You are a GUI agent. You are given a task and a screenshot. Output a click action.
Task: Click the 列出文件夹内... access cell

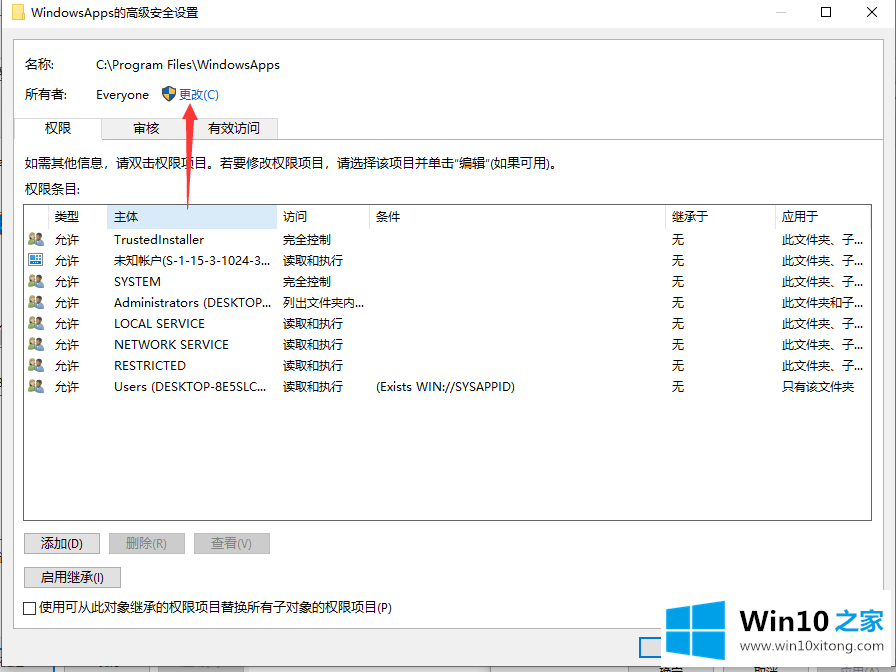(323, 303)
